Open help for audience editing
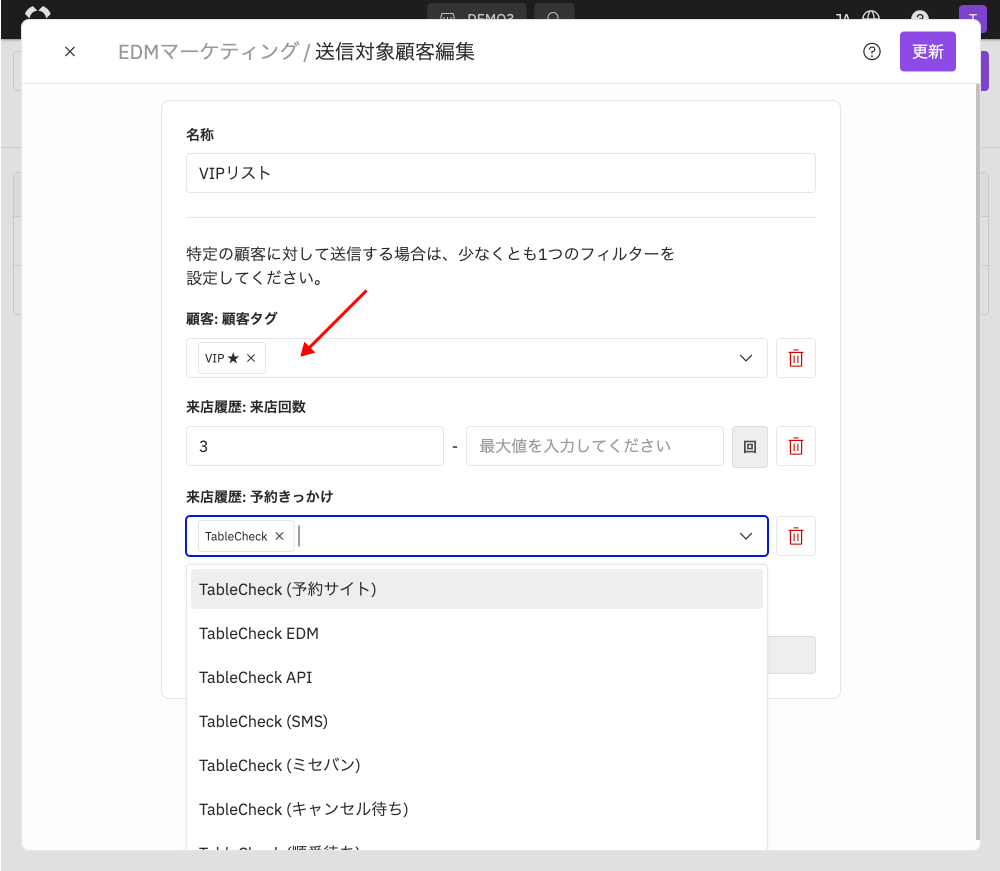 point(871,52)
